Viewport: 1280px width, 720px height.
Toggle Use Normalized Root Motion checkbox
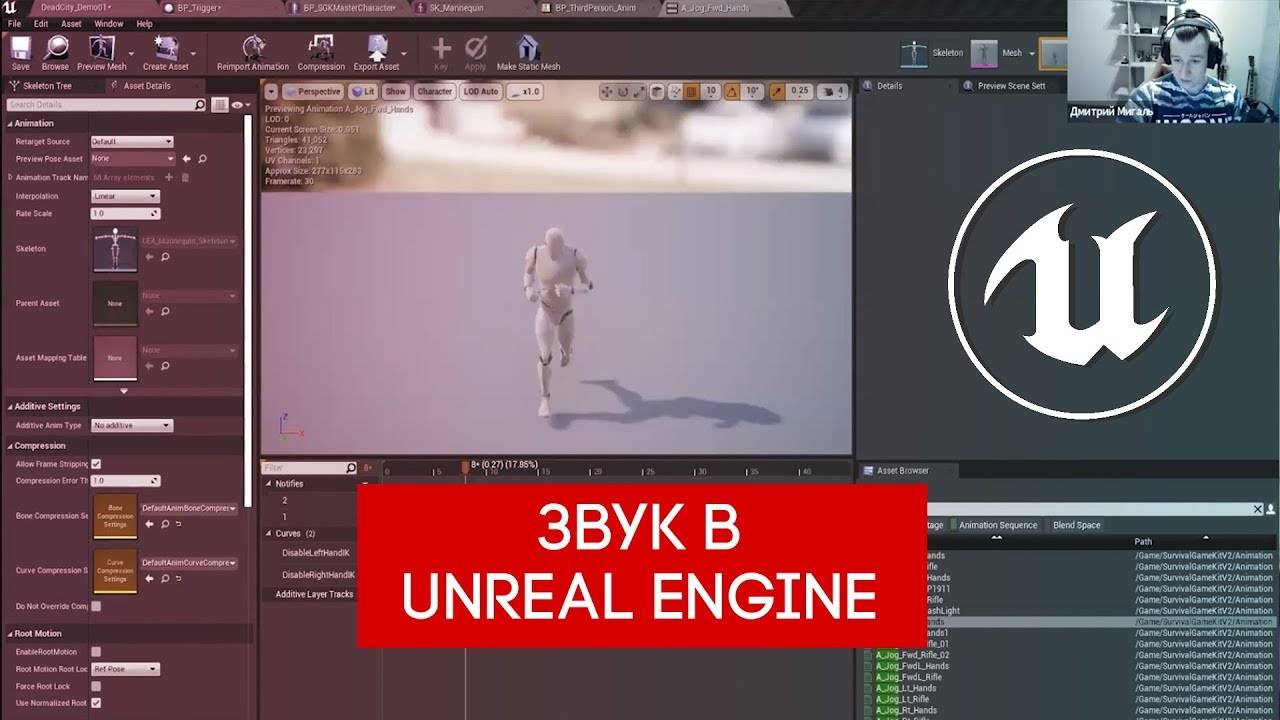tap(96, 703)
